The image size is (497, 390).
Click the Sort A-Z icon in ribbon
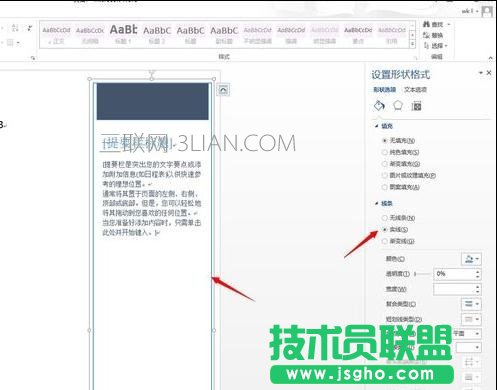[15, 28]
